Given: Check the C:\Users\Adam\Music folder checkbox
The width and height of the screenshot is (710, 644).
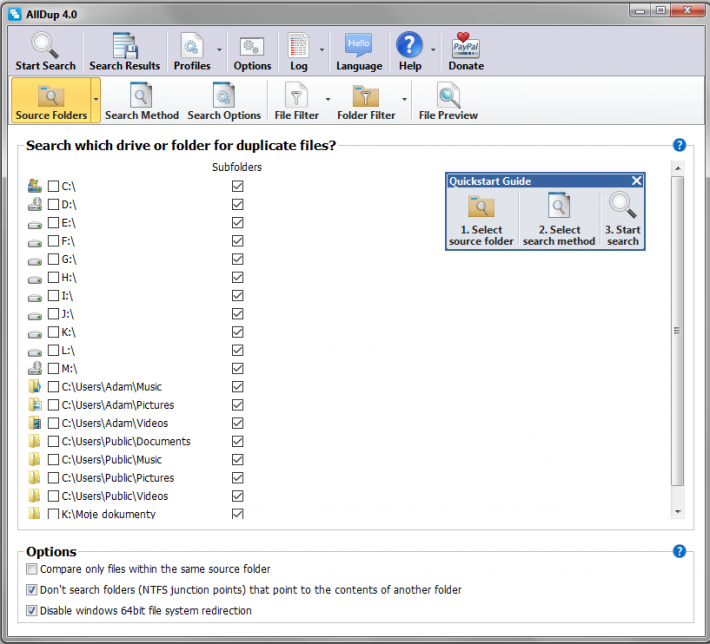Looking at the screenshot, I should tap(53, 386).
